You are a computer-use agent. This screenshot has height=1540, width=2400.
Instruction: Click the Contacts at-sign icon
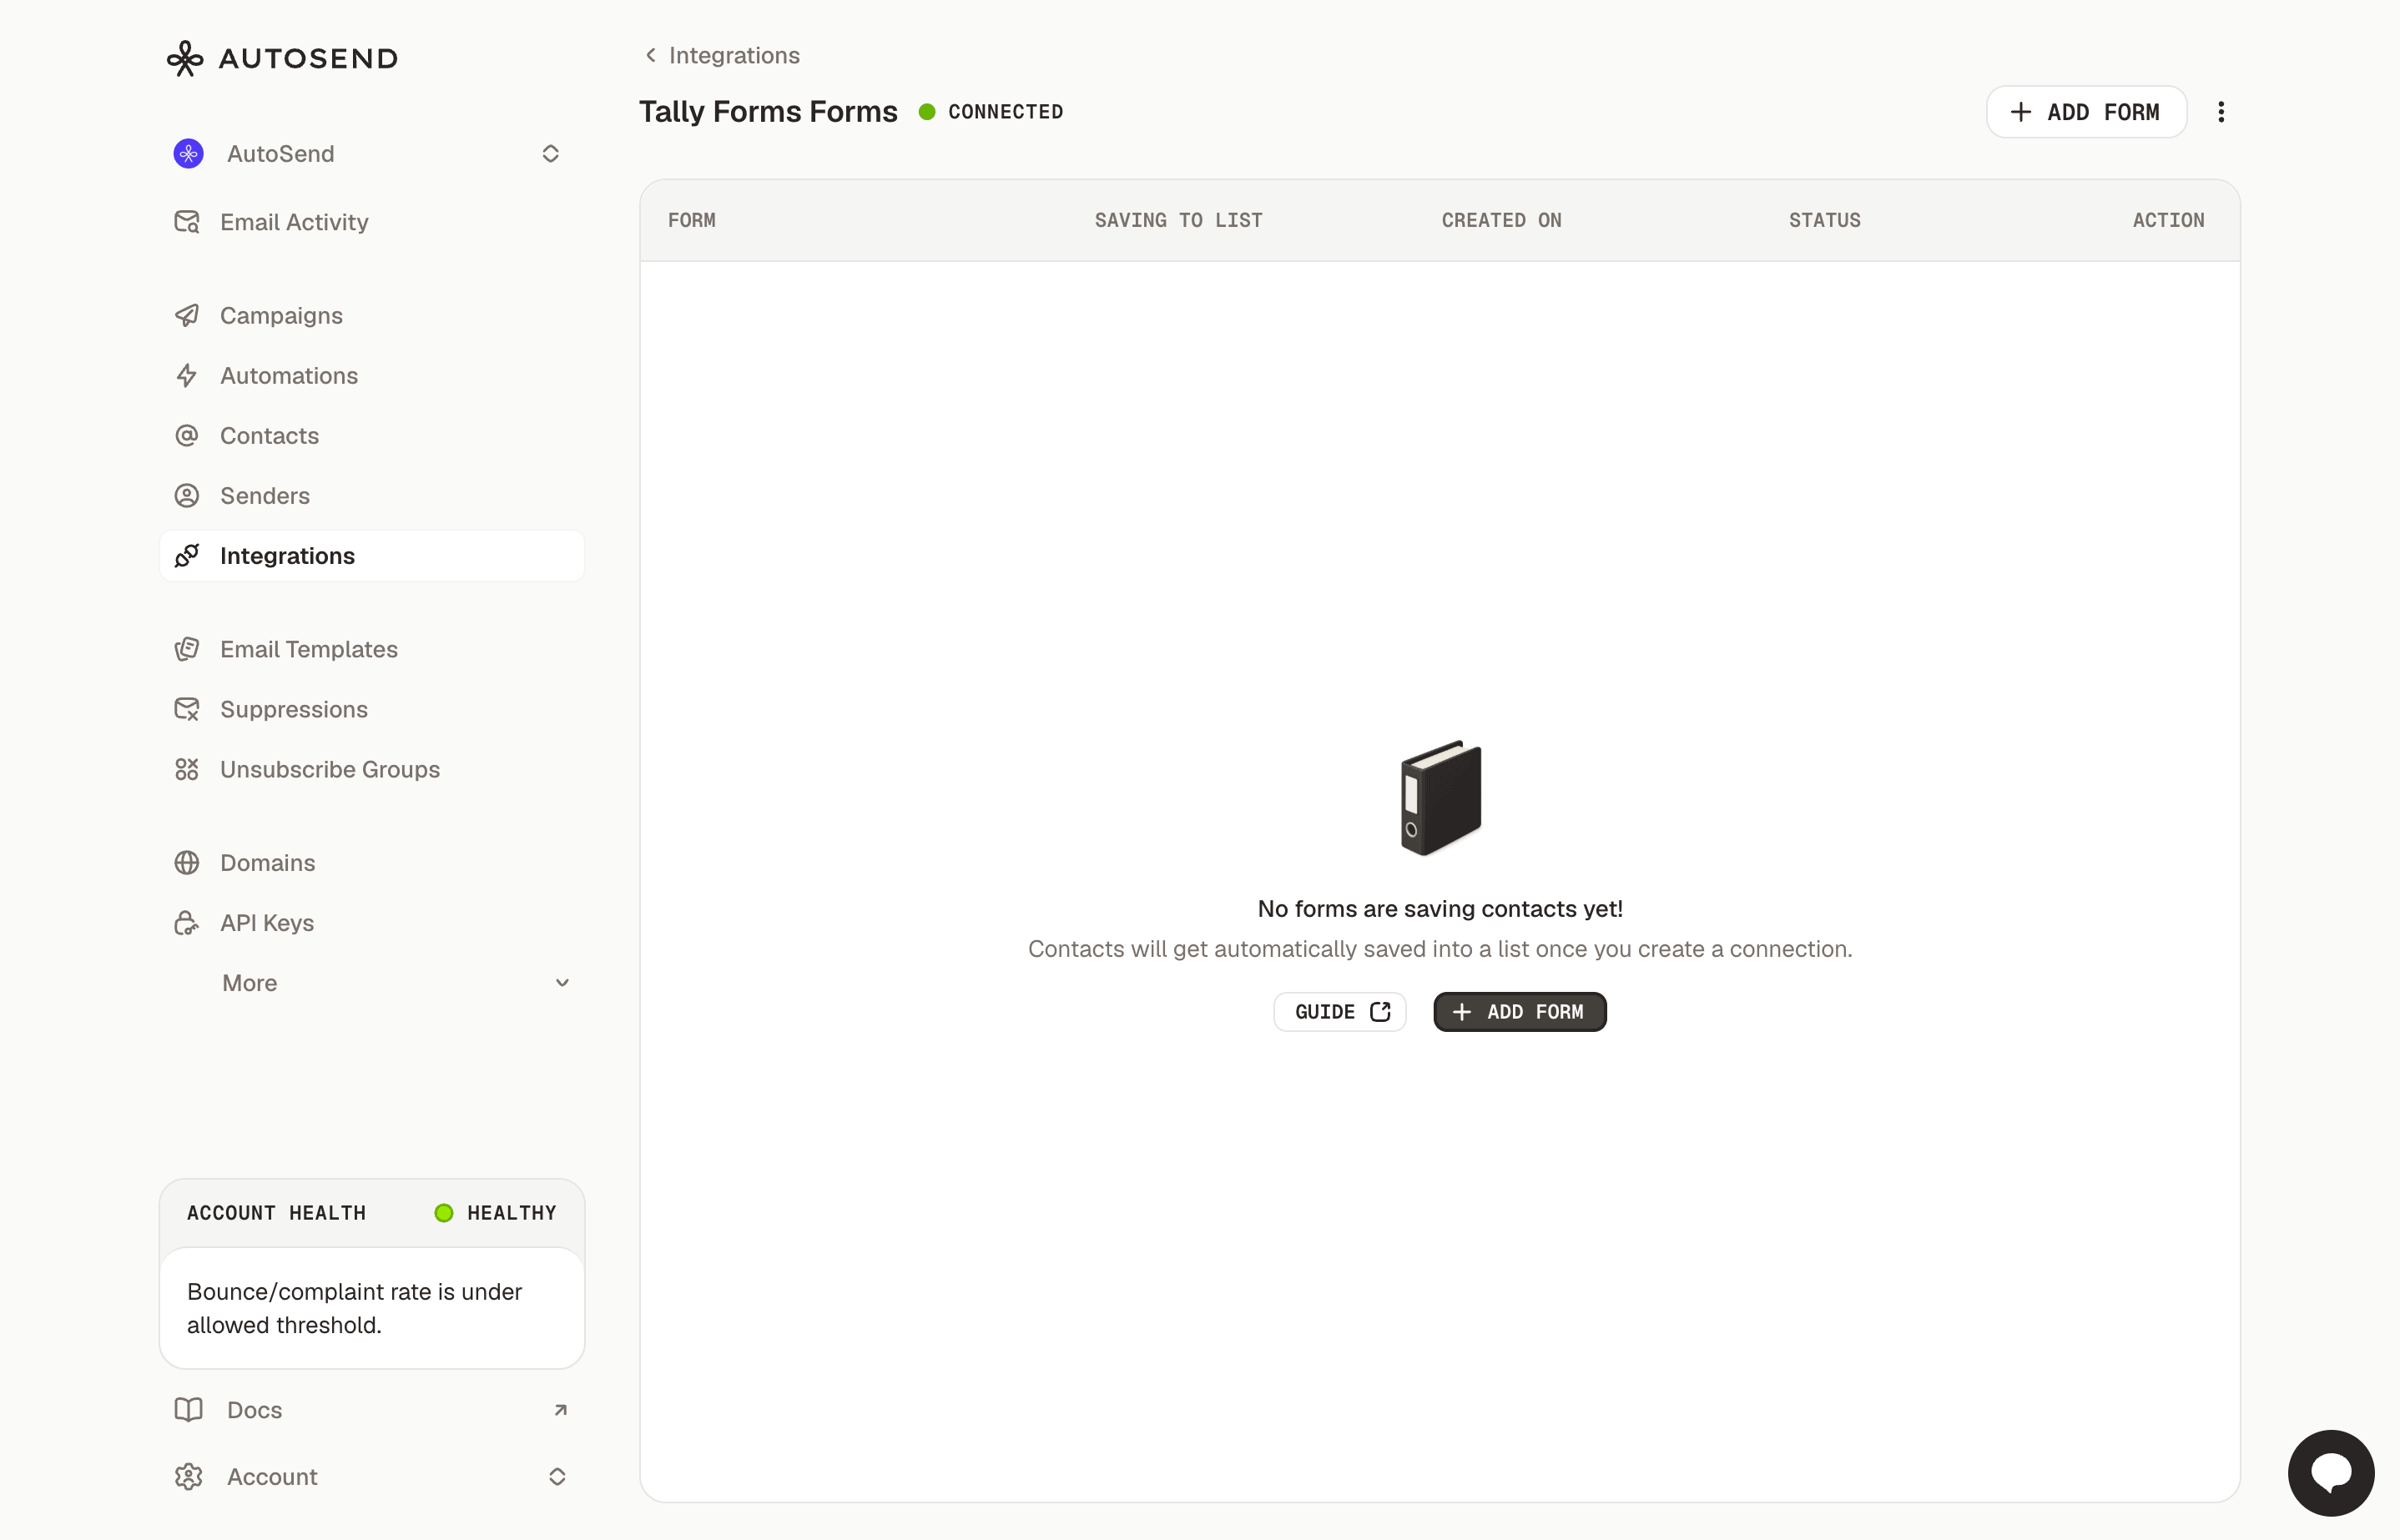pos(187,435)
